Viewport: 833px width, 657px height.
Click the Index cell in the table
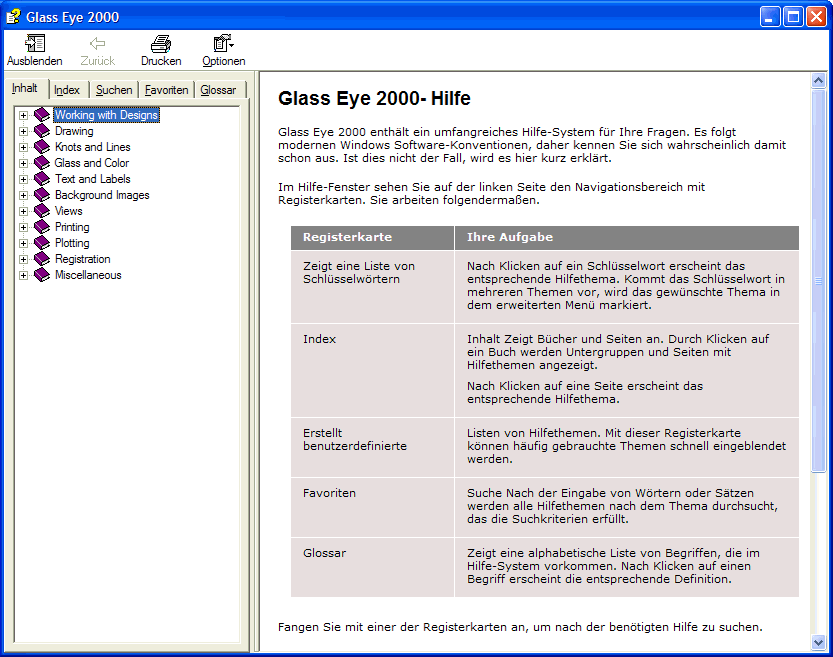[372, 370]
